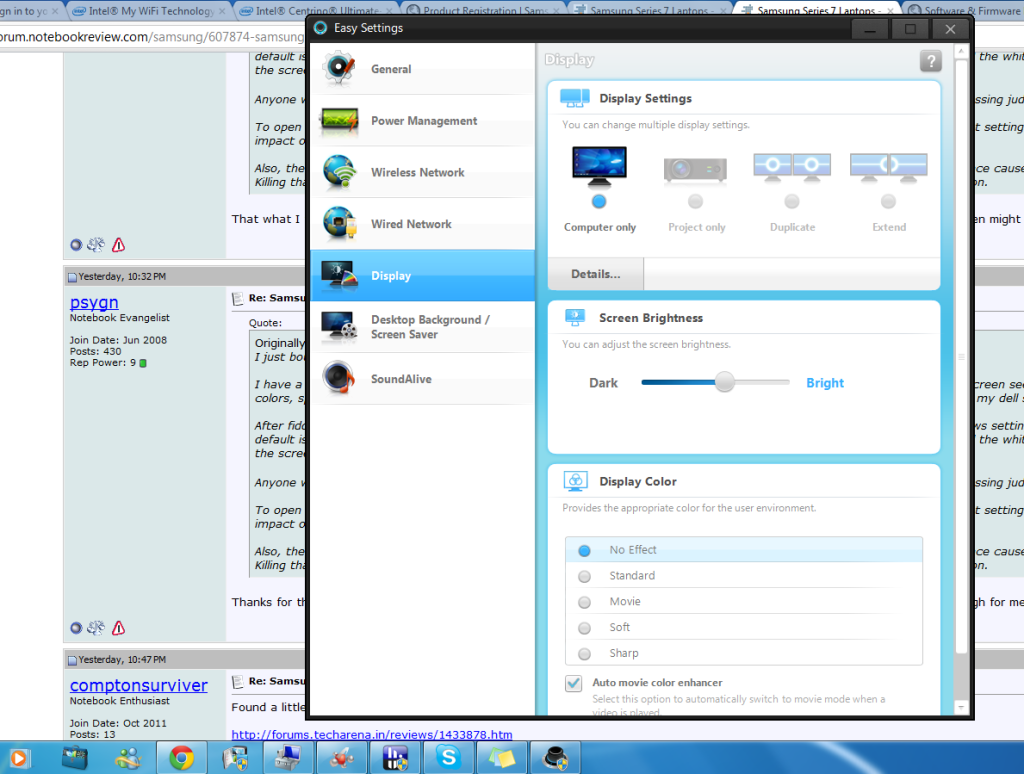The height and width of the screenshot is (774, 1024).
Task: Switch to Software & Firmware browser tab
Action: [x=965, y=10]
